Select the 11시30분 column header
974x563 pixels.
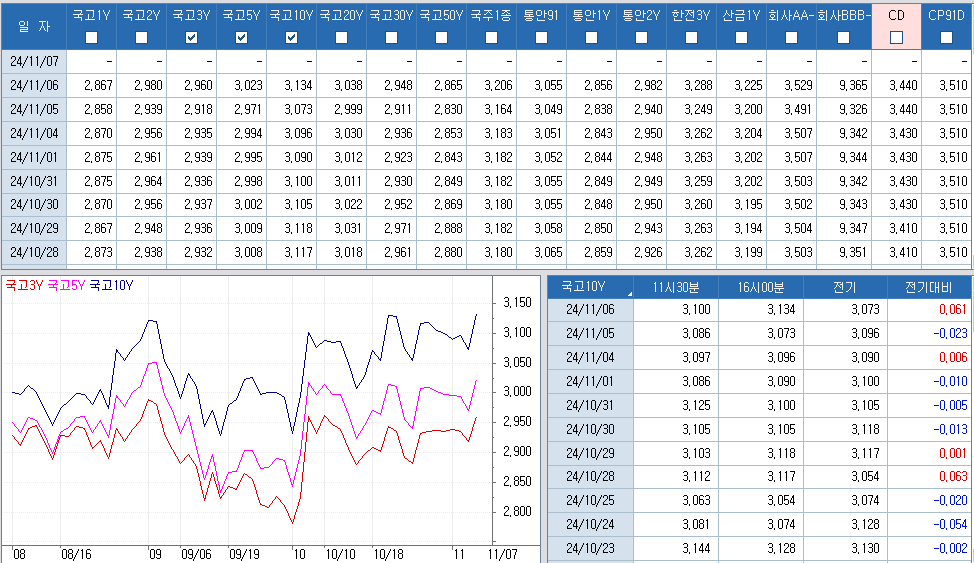pos(676,287)
